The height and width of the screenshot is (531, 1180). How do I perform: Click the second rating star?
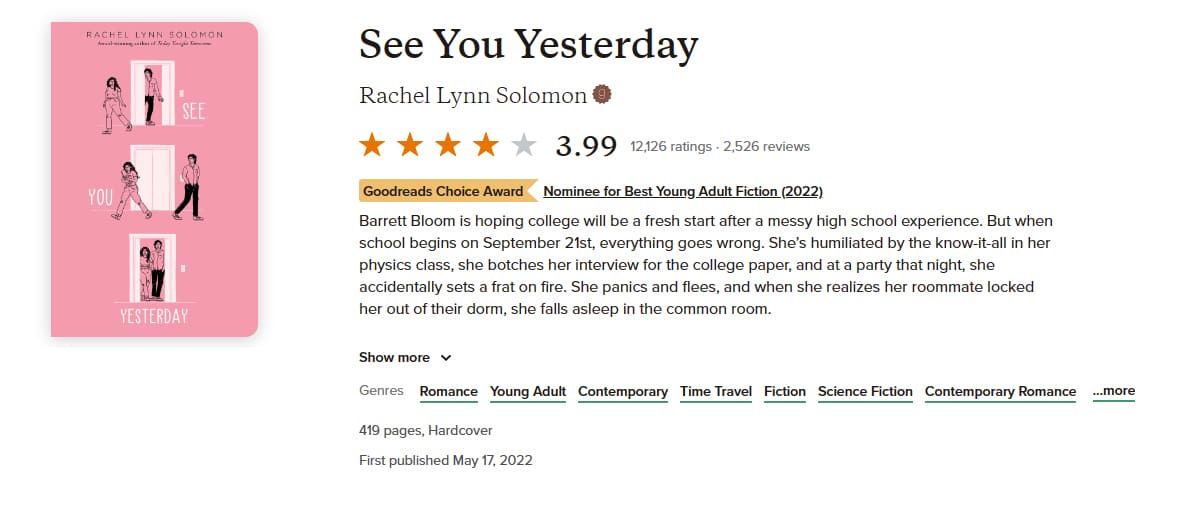click(410, 146)
